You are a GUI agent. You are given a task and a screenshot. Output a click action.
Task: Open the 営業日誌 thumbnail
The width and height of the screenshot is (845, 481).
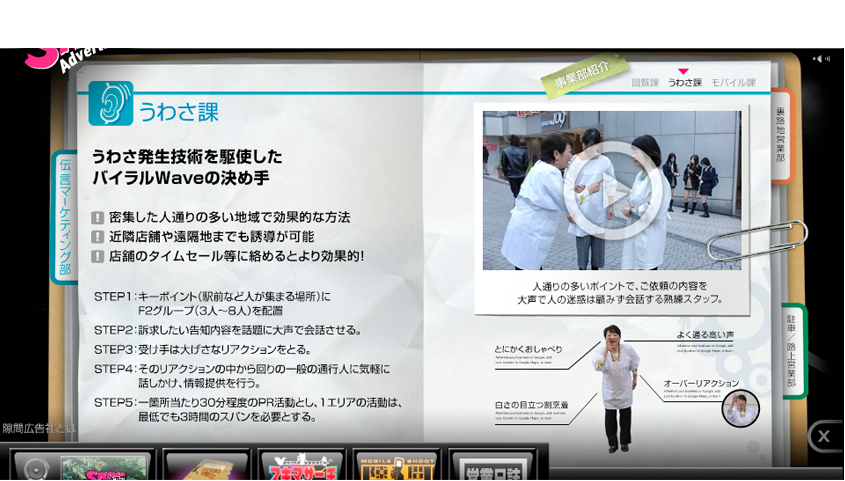coord(493,466)
